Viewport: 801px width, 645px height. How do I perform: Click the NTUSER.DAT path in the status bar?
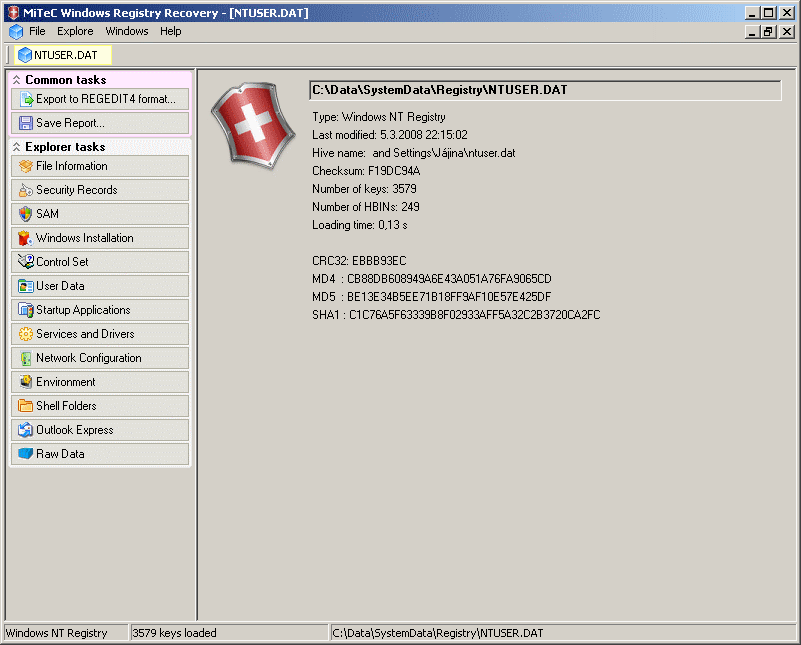pyautogui.click(x=440, y=632)
